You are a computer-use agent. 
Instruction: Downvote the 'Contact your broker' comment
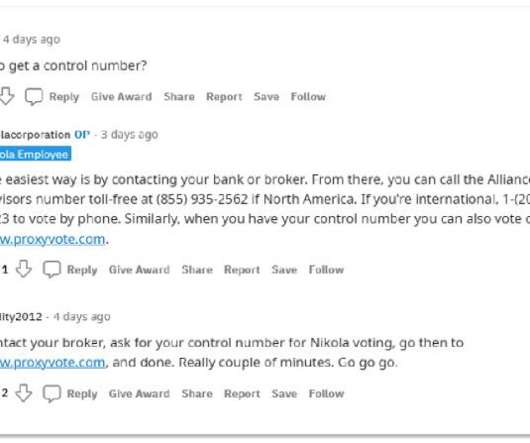click(x=24, y=393)
